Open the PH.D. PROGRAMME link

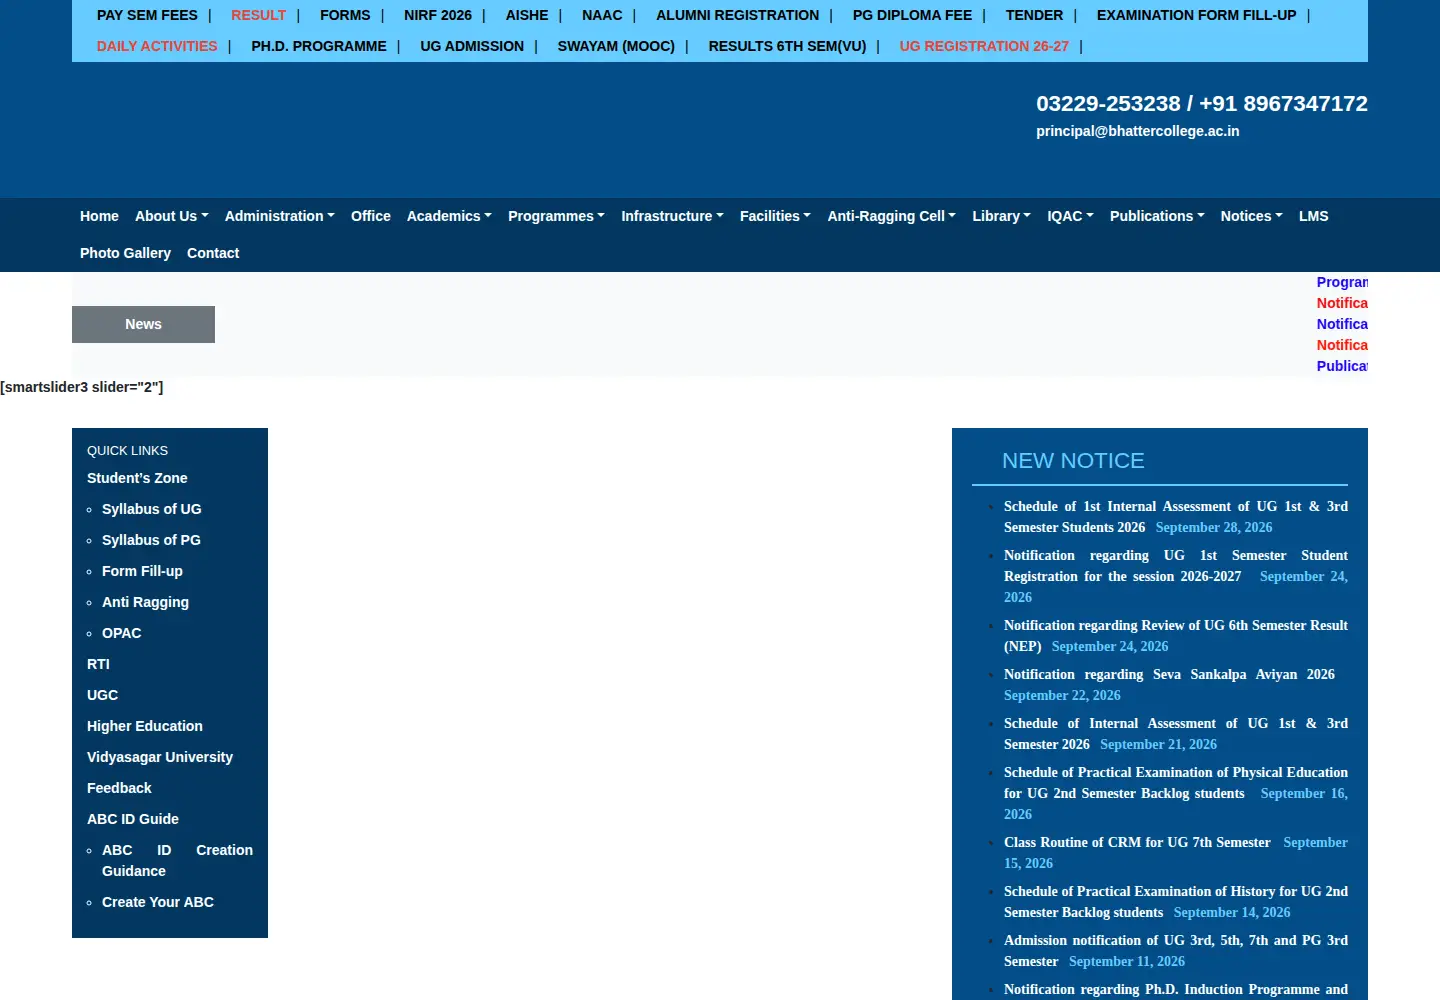319,46
